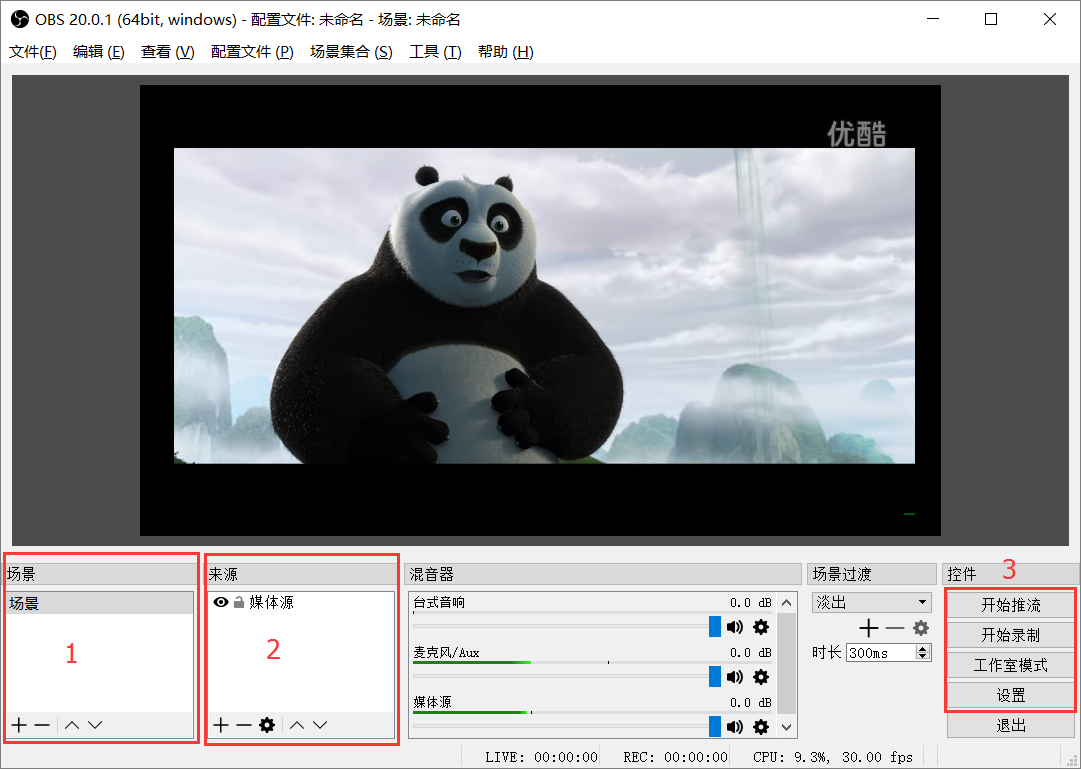This screenshot has width=1081, height=769.
Task: Decrease 时长 duration with down arrow
Action: click(923, 657)
